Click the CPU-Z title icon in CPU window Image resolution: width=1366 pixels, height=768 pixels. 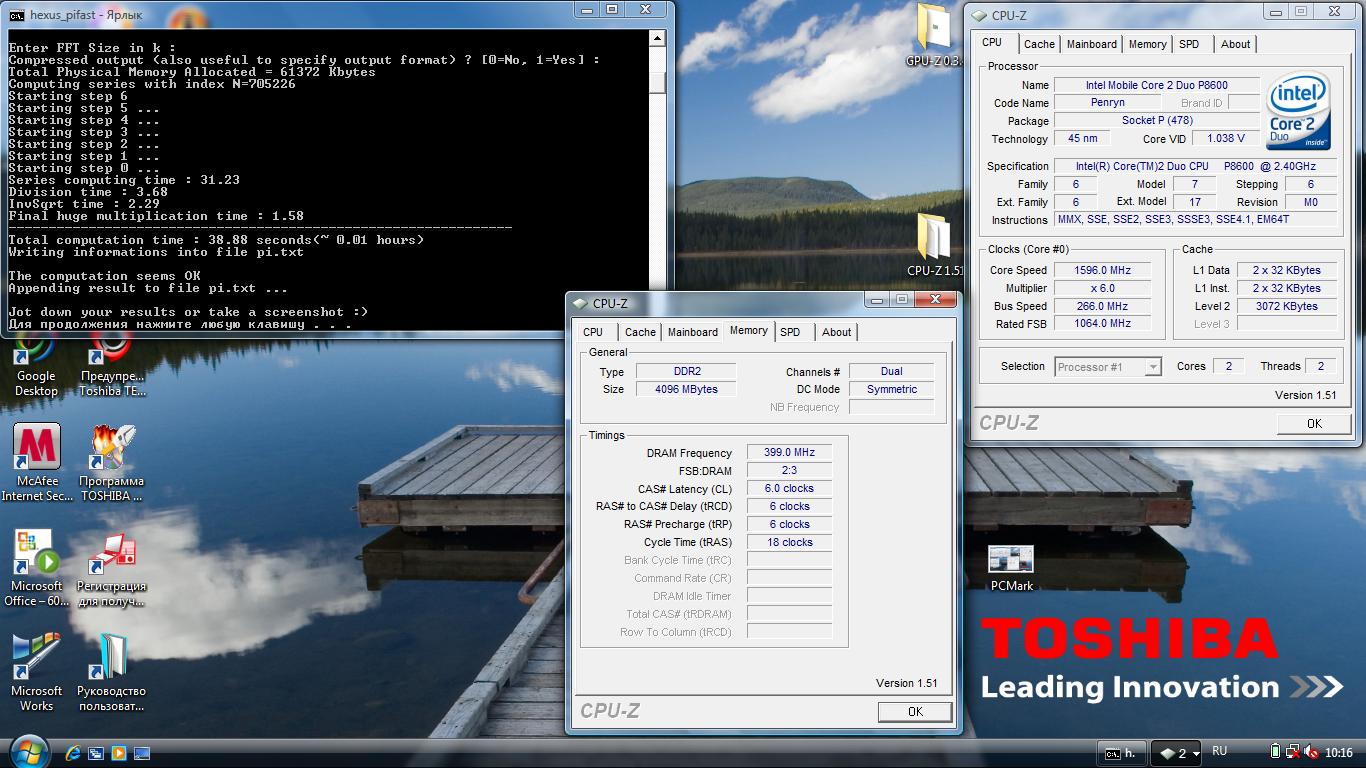(x=979, y=16)
